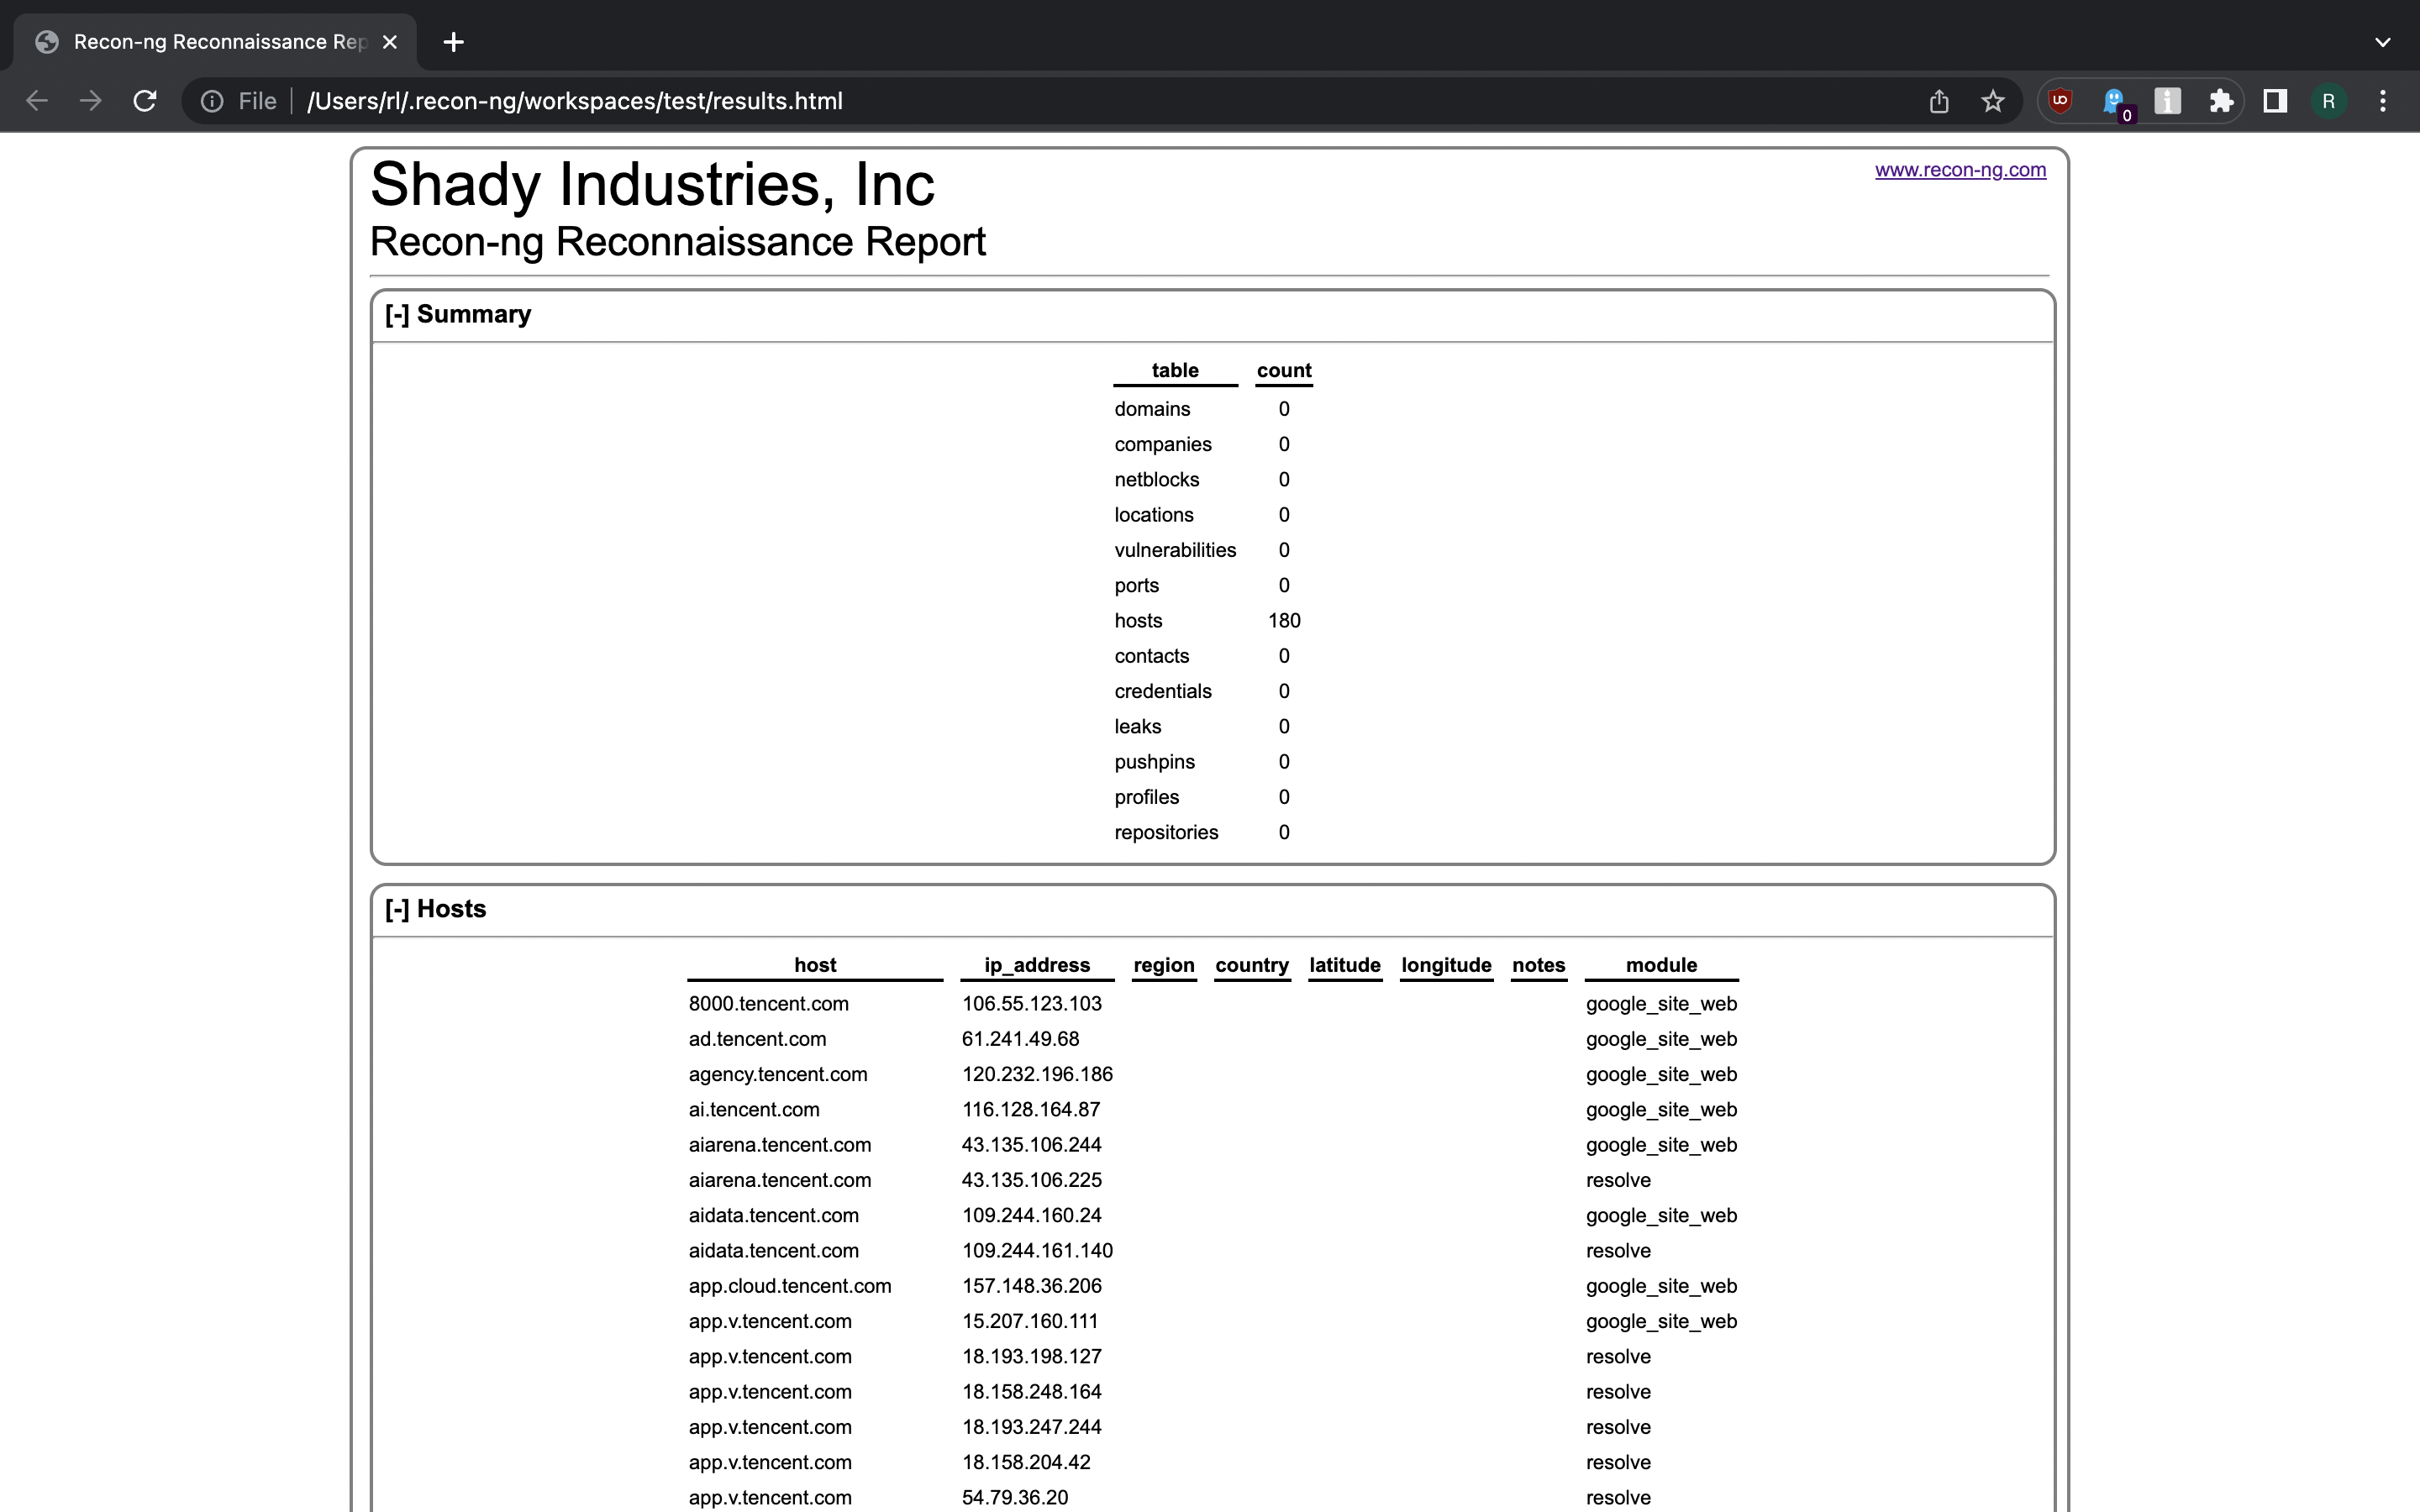Image resolution: width=2420 pixels, height=1512 pixels.
Task: Click IP address 106.55.123.103
Action: pos(1032,1004)
